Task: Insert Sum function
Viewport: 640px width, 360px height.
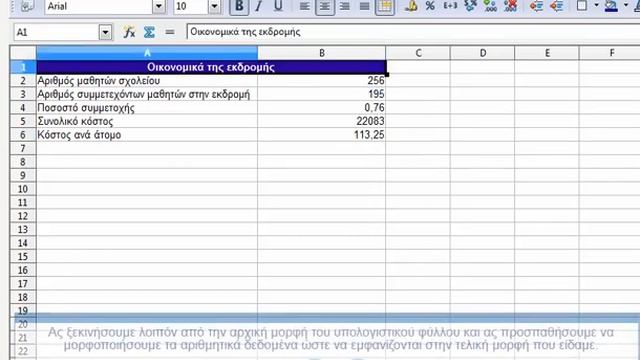Action: (149, 32)
